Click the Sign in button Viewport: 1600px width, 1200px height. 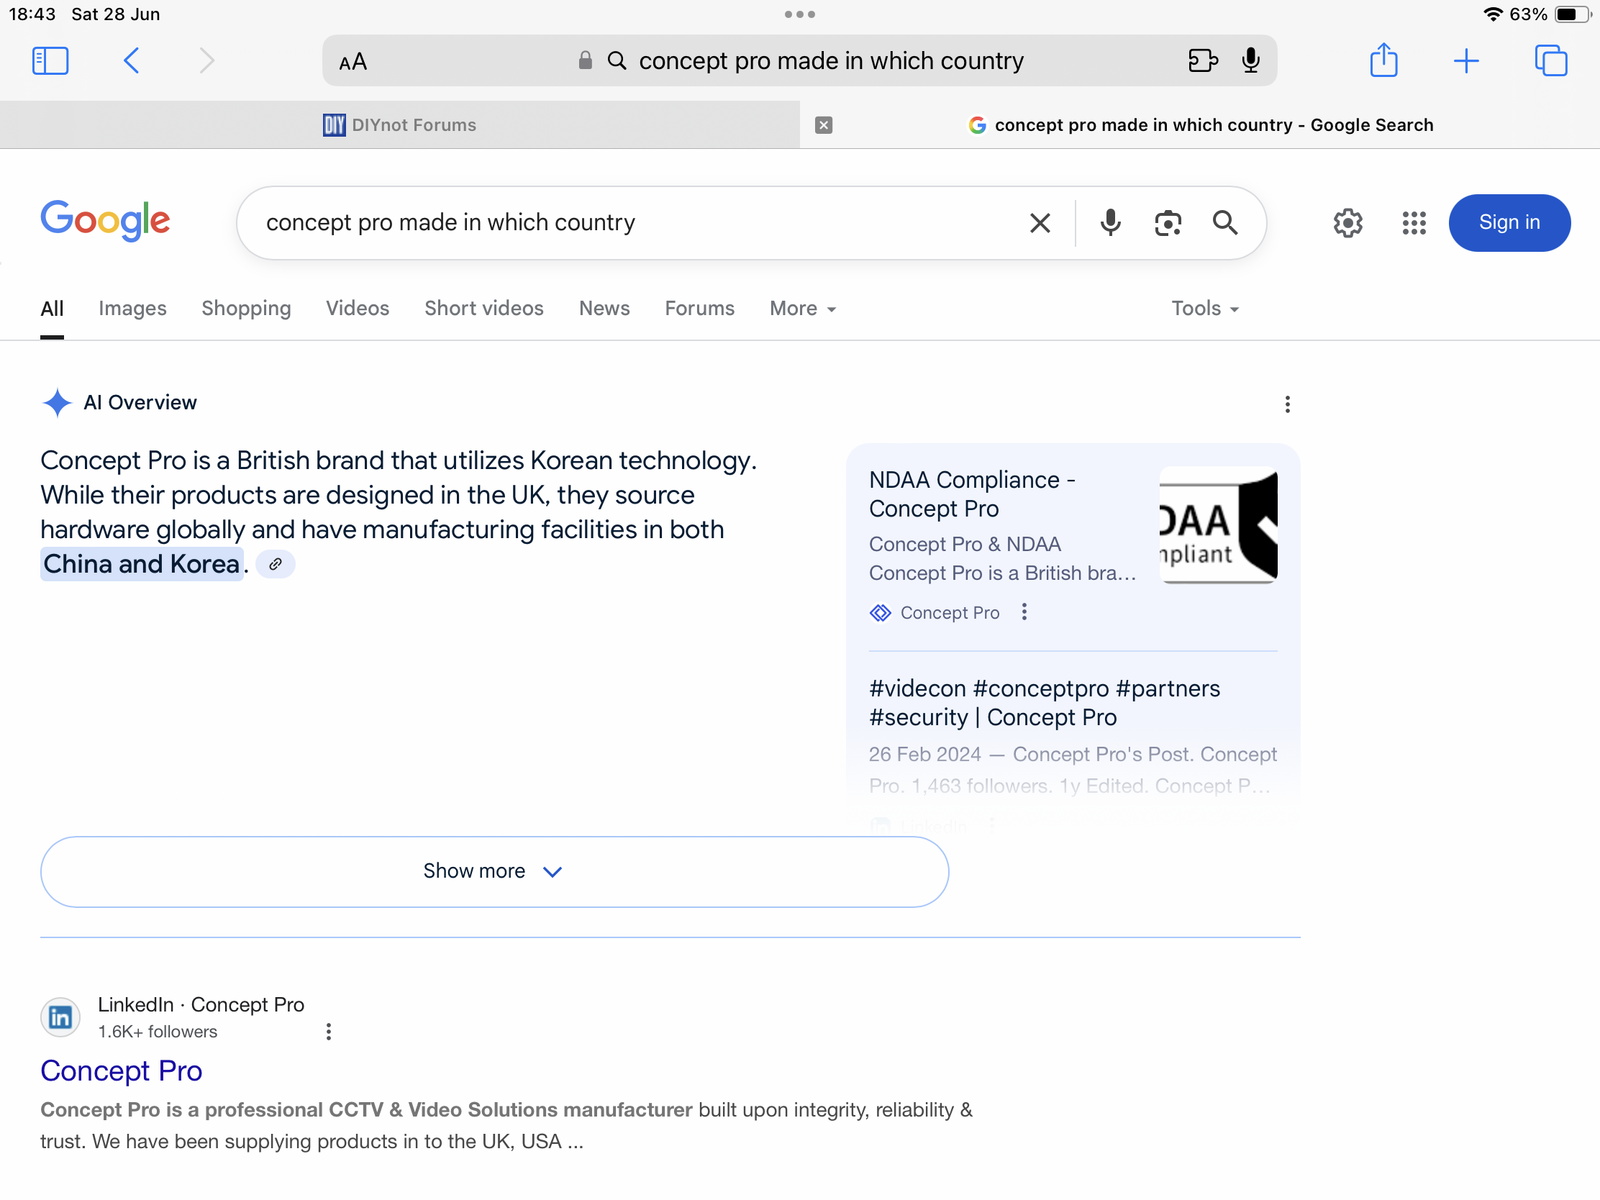tap(1509, 223)
